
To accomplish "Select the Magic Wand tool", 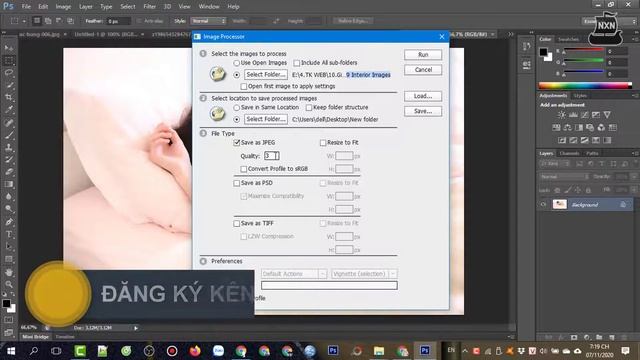I will coord(9,85).
